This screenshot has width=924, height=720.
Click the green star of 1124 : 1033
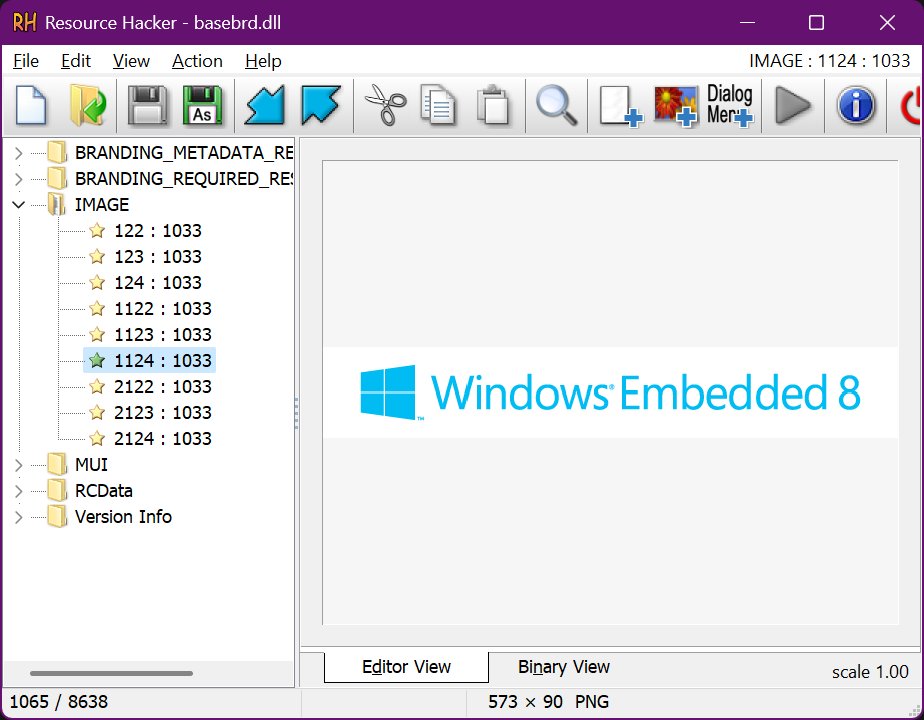tap(97, 361)
